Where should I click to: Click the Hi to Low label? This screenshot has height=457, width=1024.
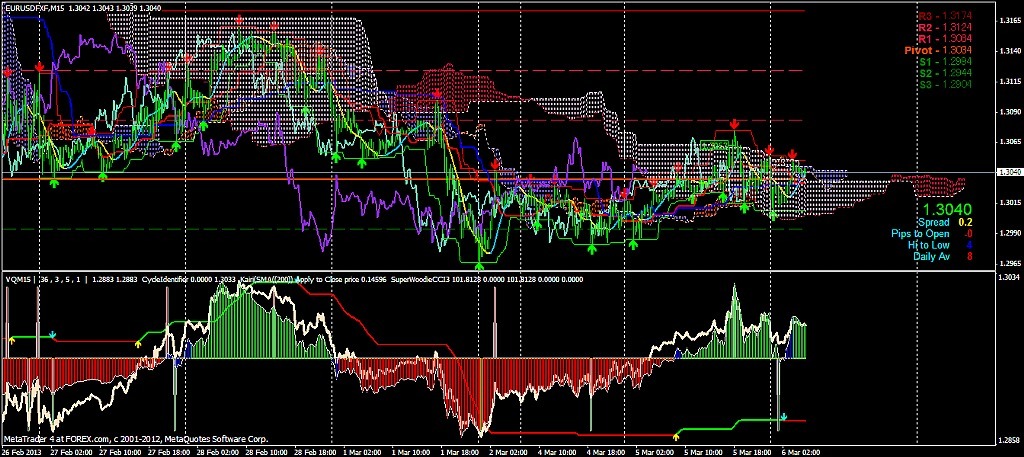point(927,245)
